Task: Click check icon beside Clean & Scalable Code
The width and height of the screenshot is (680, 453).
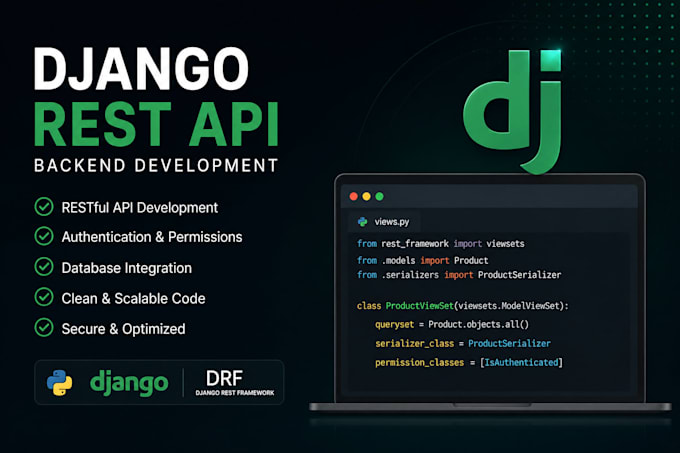Action: (44, 297)
